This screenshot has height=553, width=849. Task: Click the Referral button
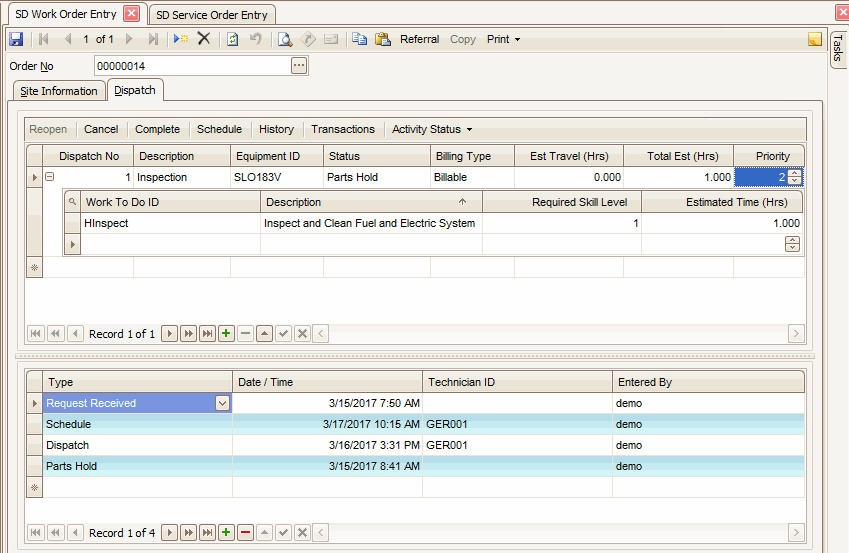[x=420, y=39]
